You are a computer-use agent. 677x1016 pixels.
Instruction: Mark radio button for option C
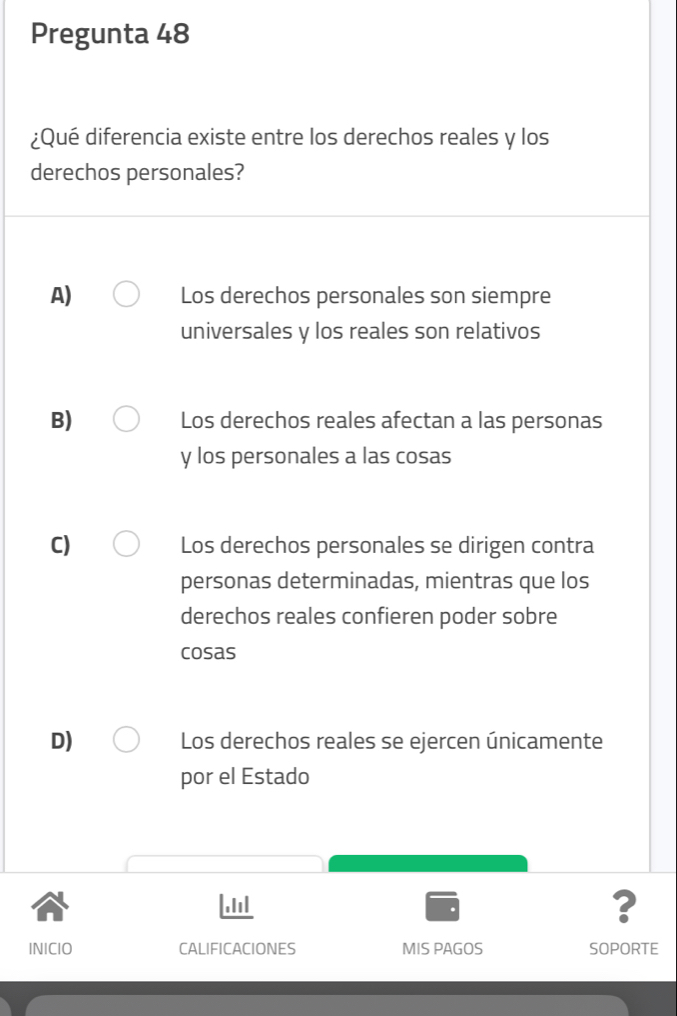[125, 546]
